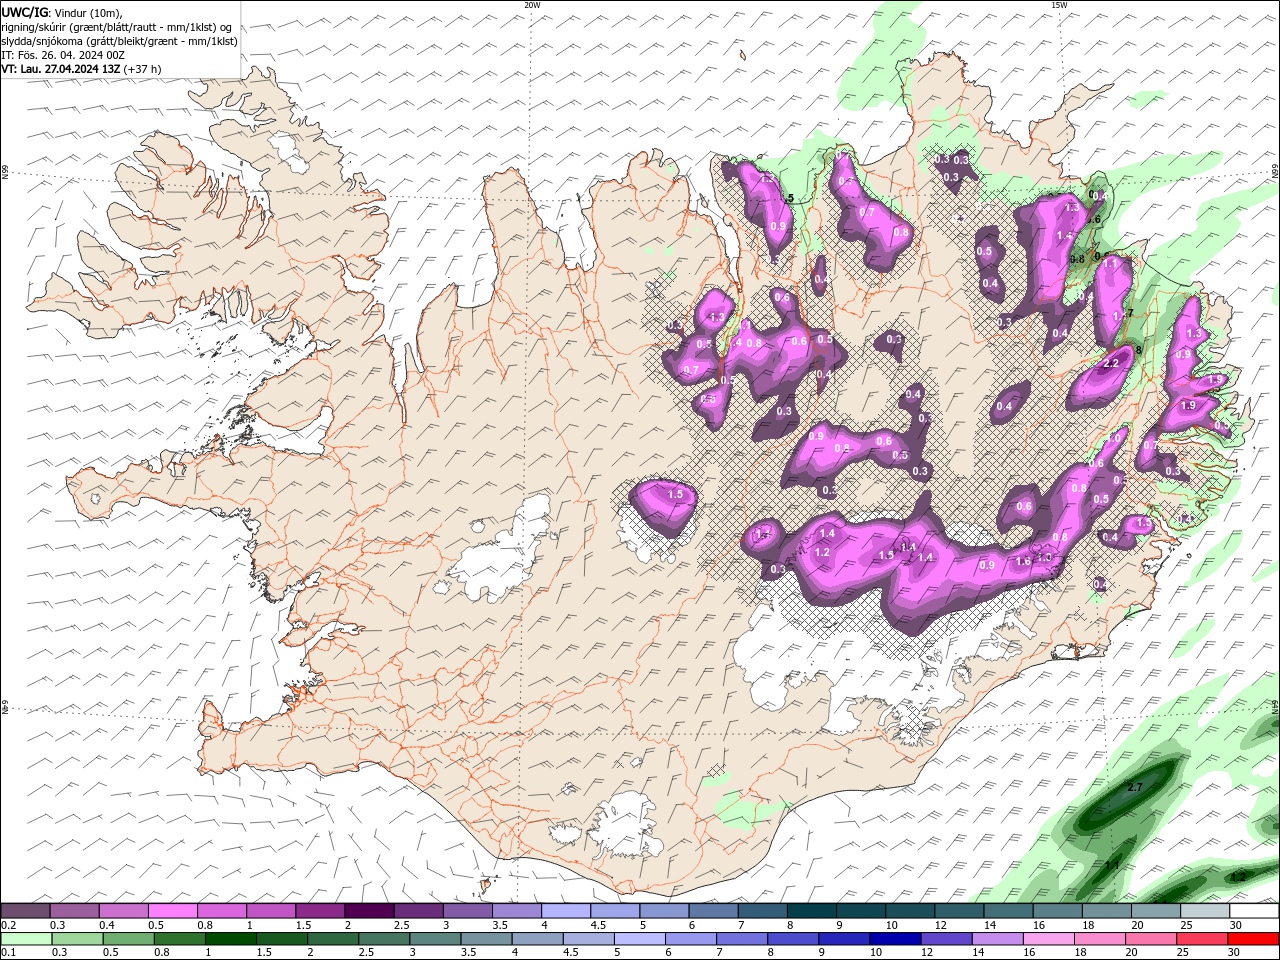
Task: Click the '3.5' label in the upper legend row
Action: coord(499,925)
